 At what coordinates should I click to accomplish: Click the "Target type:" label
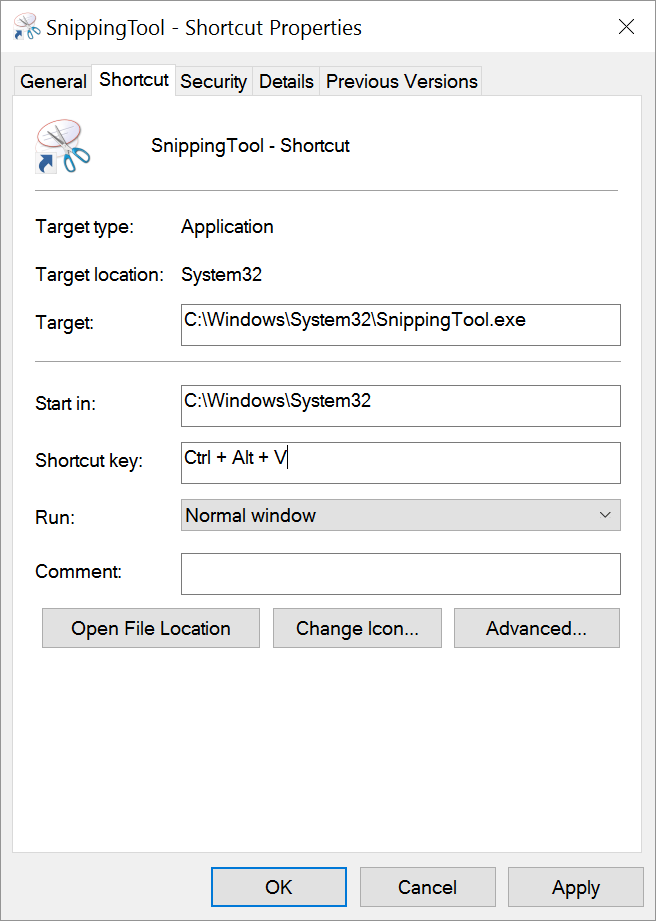85,227
